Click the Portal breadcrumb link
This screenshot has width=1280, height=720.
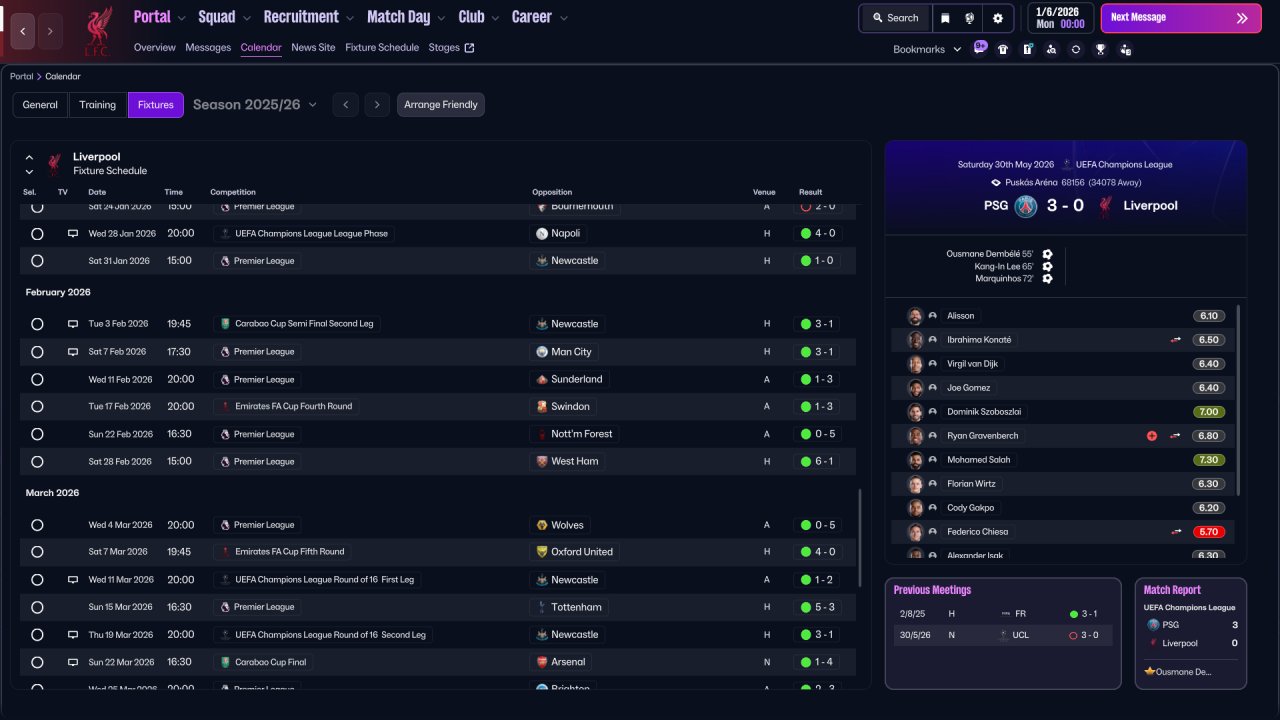pos(21,77)
